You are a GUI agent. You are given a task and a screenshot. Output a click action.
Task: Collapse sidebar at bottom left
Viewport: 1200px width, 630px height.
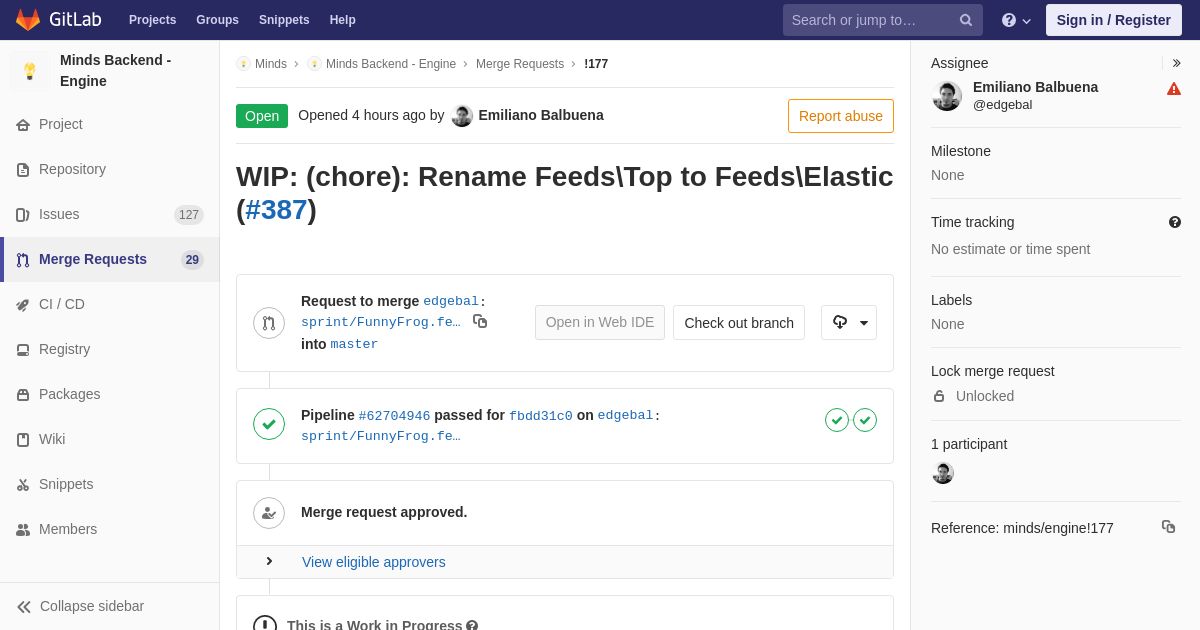pos(80,606)
